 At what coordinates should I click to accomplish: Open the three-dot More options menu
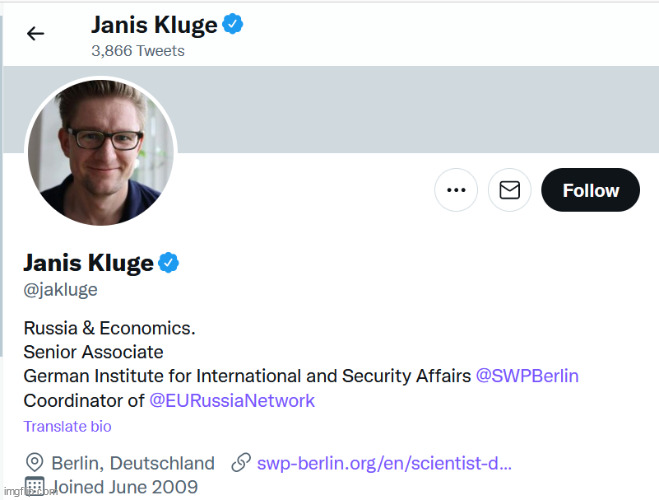[x=456, y=190]
